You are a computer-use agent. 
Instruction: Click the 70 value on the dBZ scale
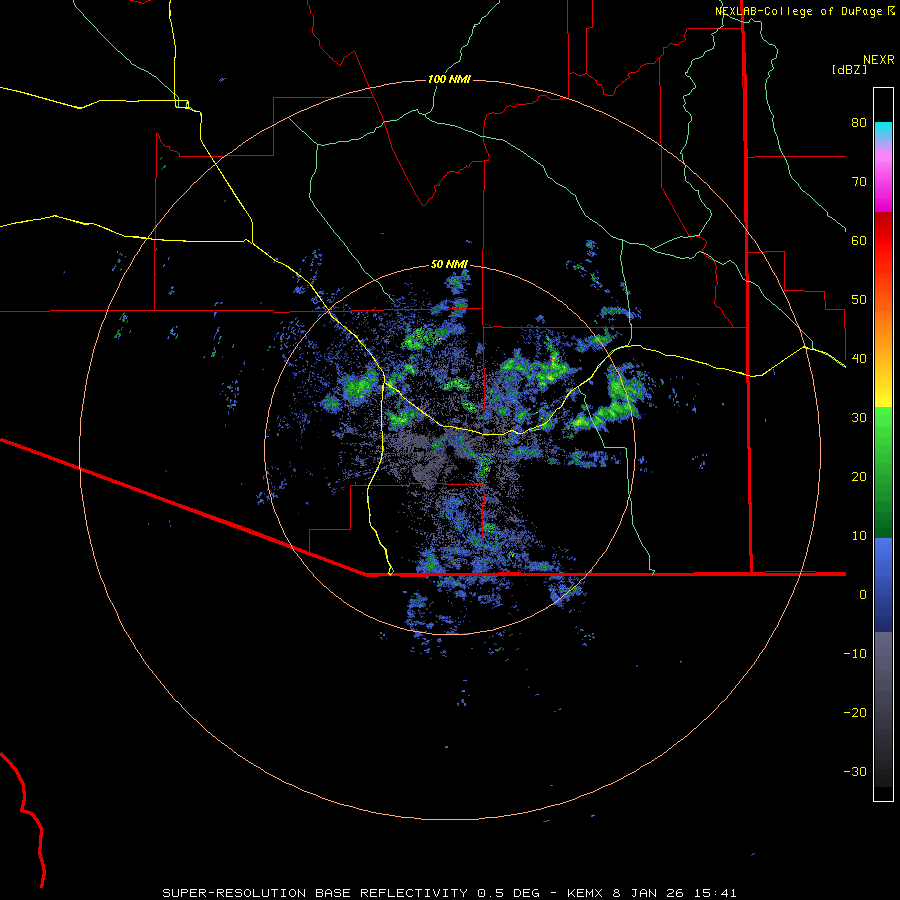coord(859,182)
